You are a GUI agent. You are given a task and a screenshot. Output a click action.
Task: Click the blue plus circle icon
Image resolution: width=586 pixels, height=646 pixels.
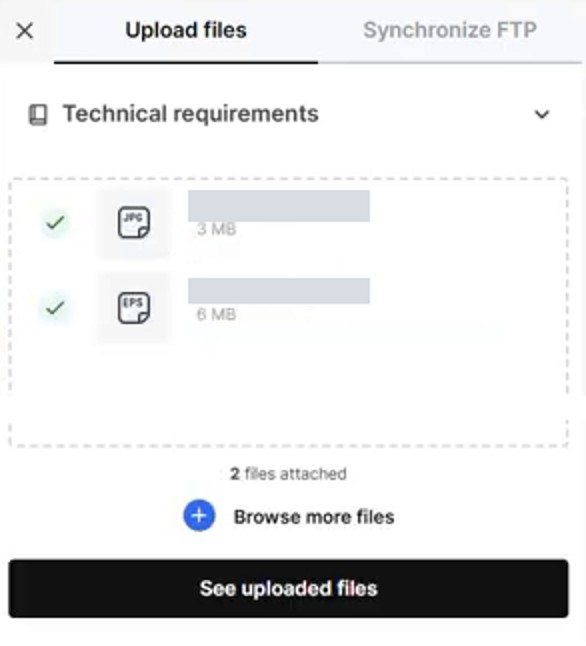tap(199, 515)
